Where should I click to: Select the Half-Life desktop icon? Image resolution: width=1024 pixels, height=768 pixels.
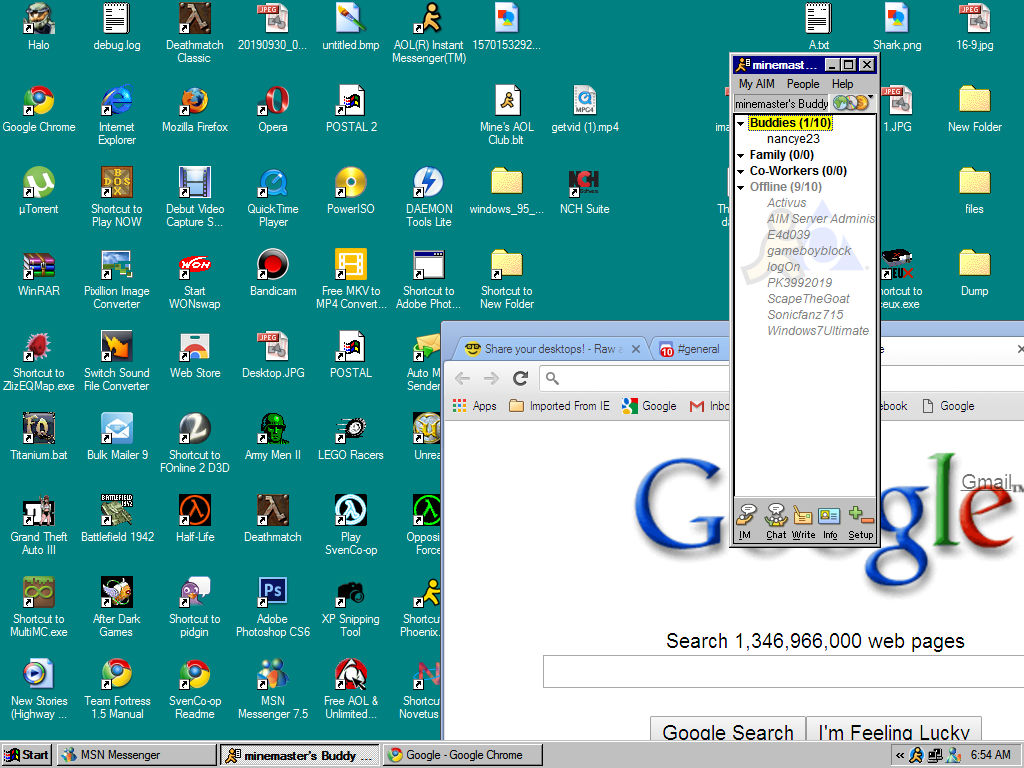(x=195, y=520)
